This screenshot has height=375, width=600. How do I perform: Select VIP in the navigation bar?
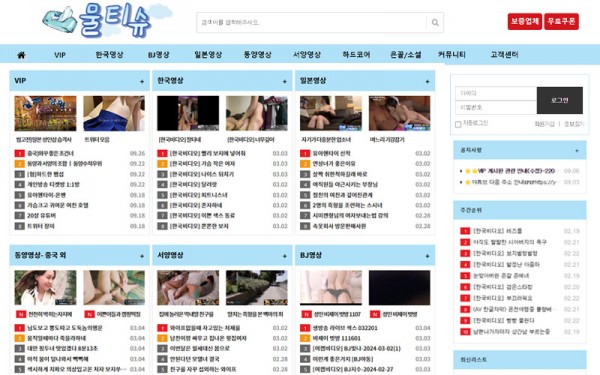pyautogui.click(x=60, y=55)
